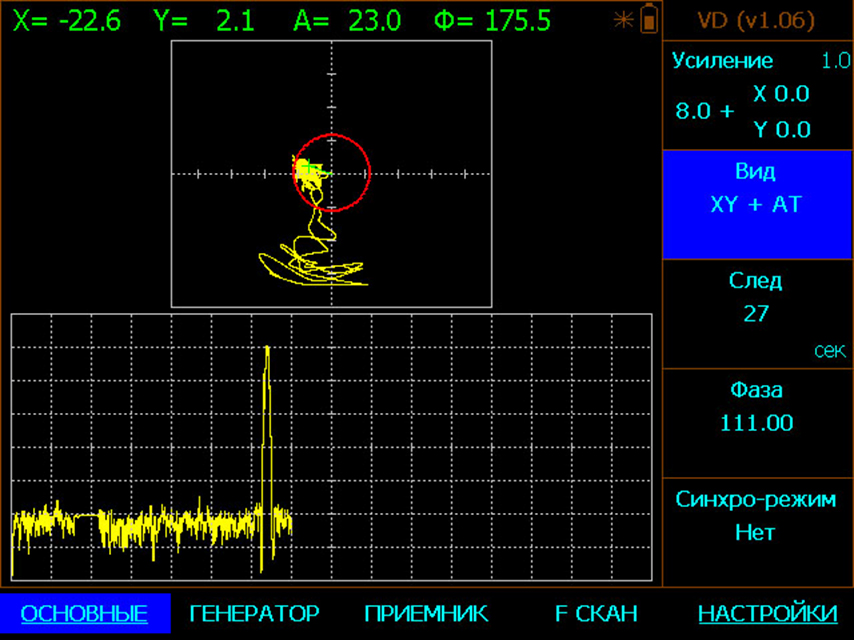Select the Вид XY + AT view option
The width and height of the screenshot is (854, 640).
point(758,205)
